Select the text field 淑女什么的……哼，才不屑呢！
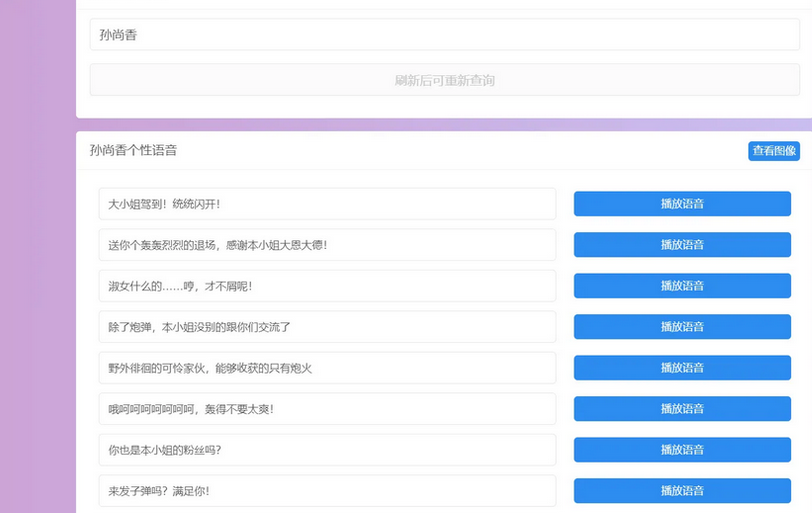The width and height of the screenshot is (812, 513). tap(327, 286)
